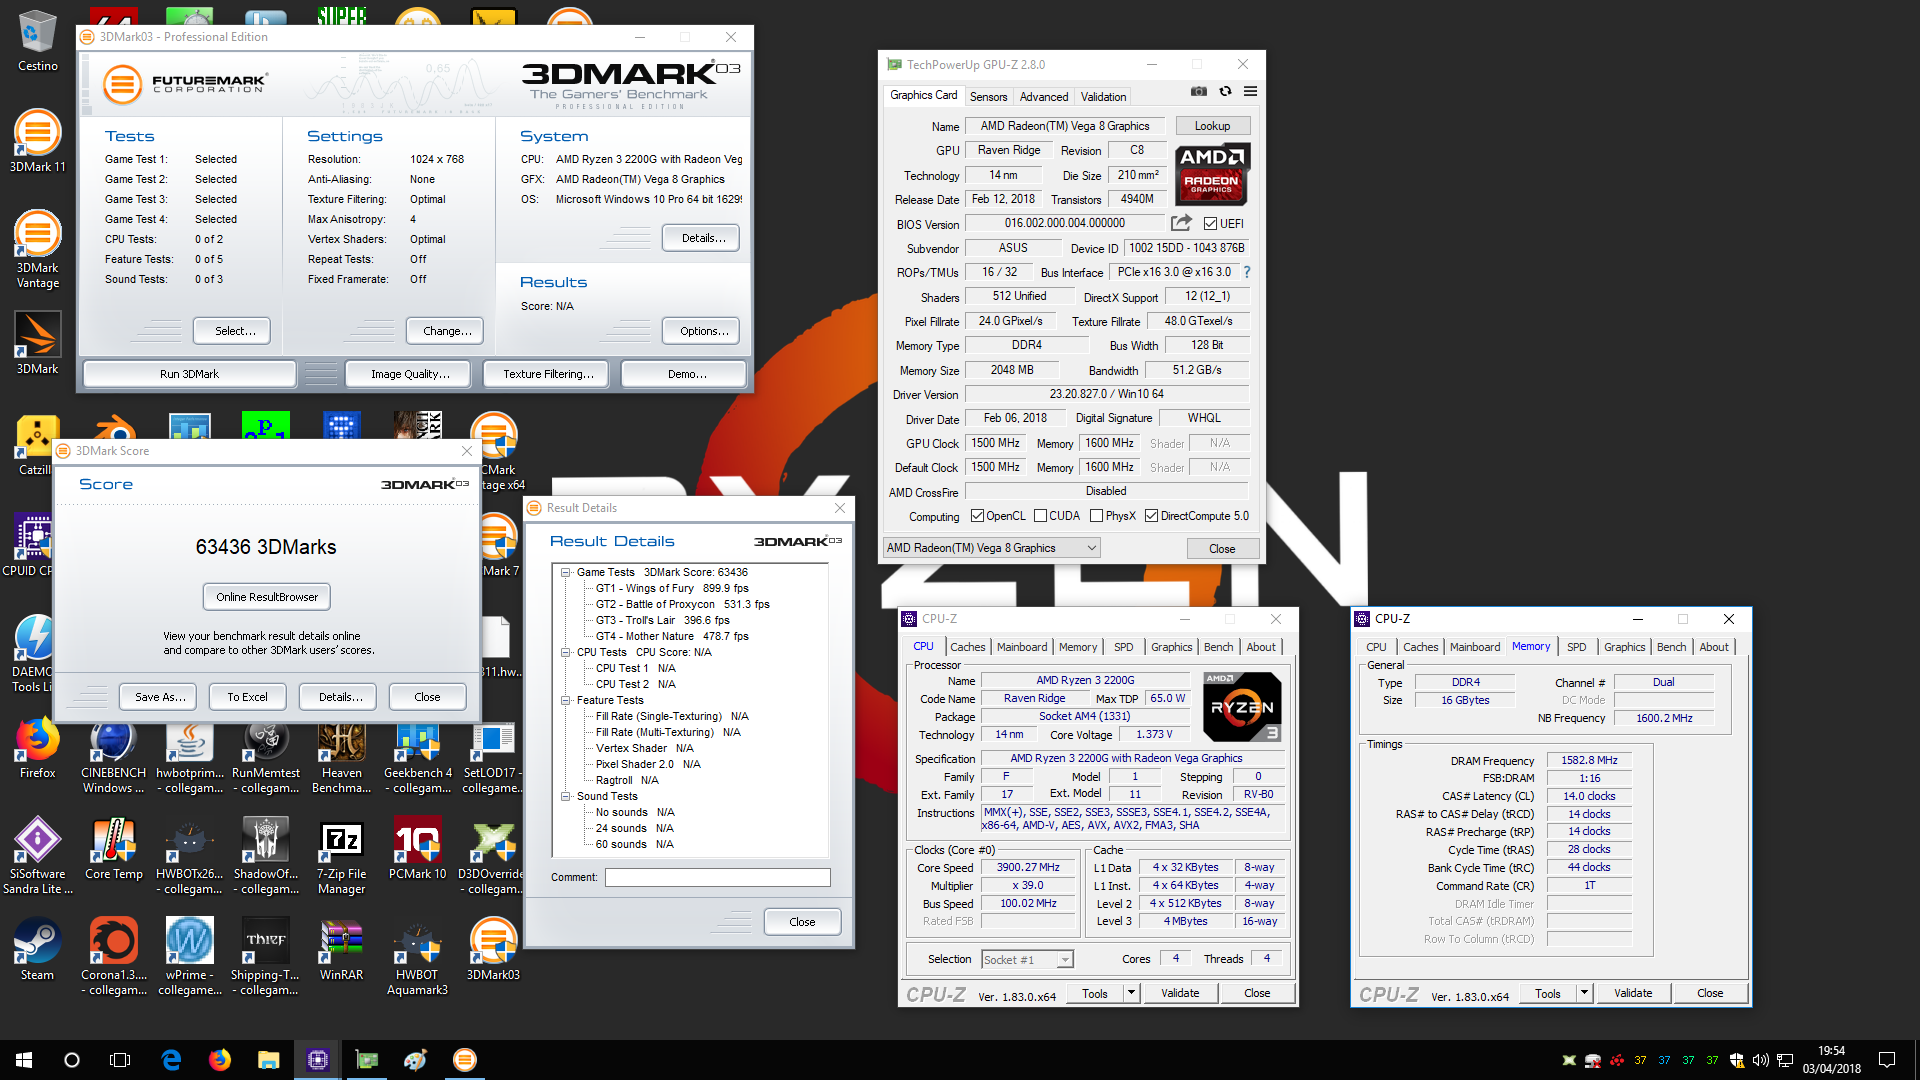Click the Change settings button in 3DMark03
The height and width of the screenshot is (1080, 1920).
coord(446,331)
